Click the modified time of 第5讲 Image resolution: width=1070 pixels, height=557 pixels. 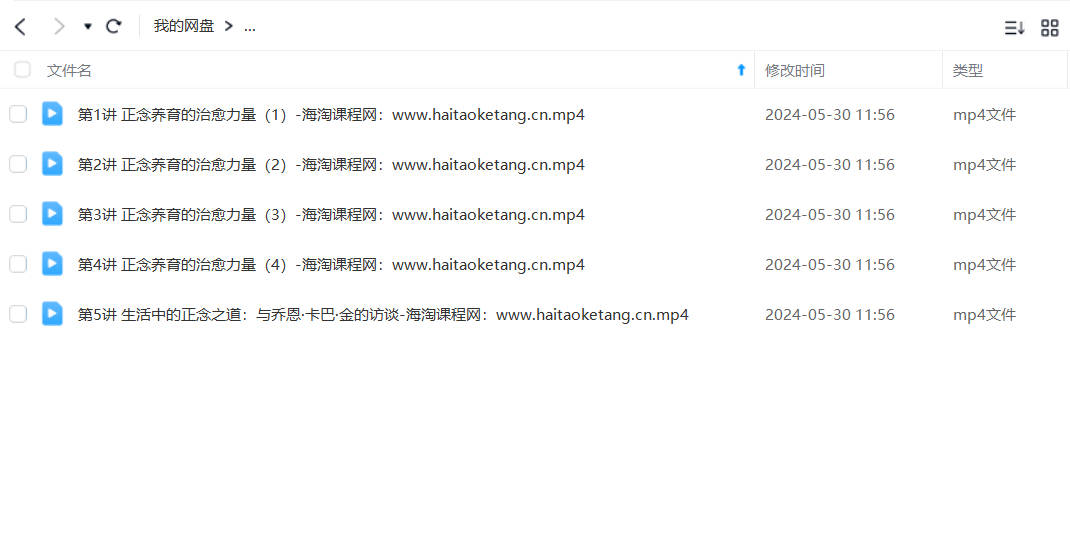click(829, 315)
